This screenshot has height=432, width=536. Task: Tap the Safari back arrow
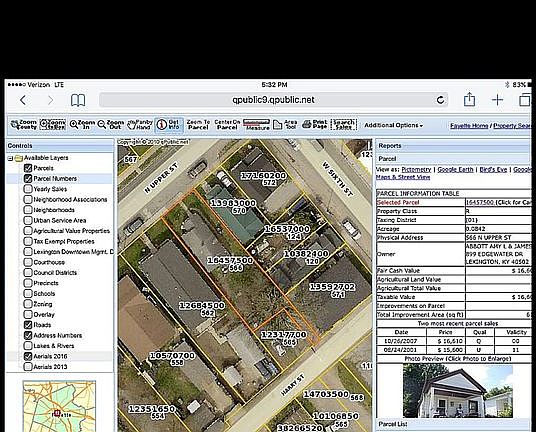pyautogui.click(x=23, y=100)
